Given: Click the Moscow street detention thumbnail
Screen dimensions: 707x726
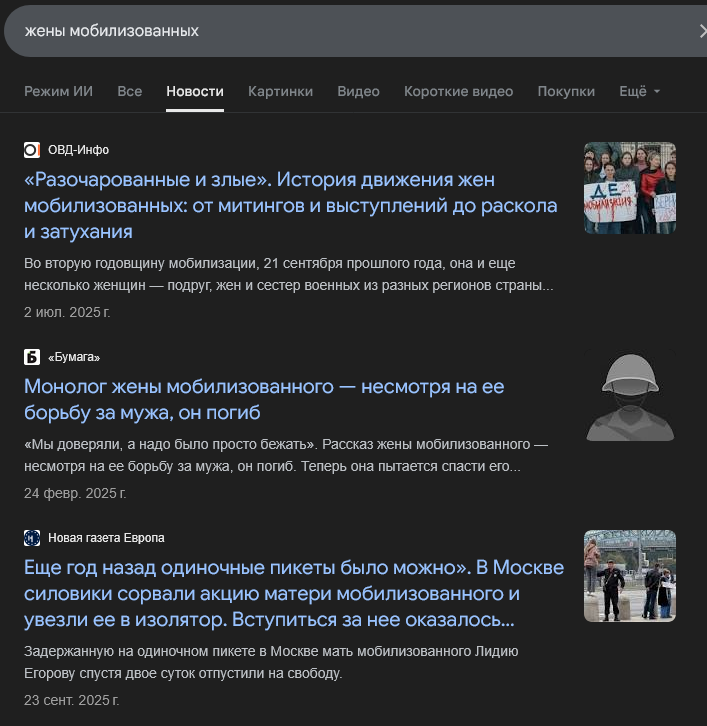Looking at the screenshot, I should (629, 576).
